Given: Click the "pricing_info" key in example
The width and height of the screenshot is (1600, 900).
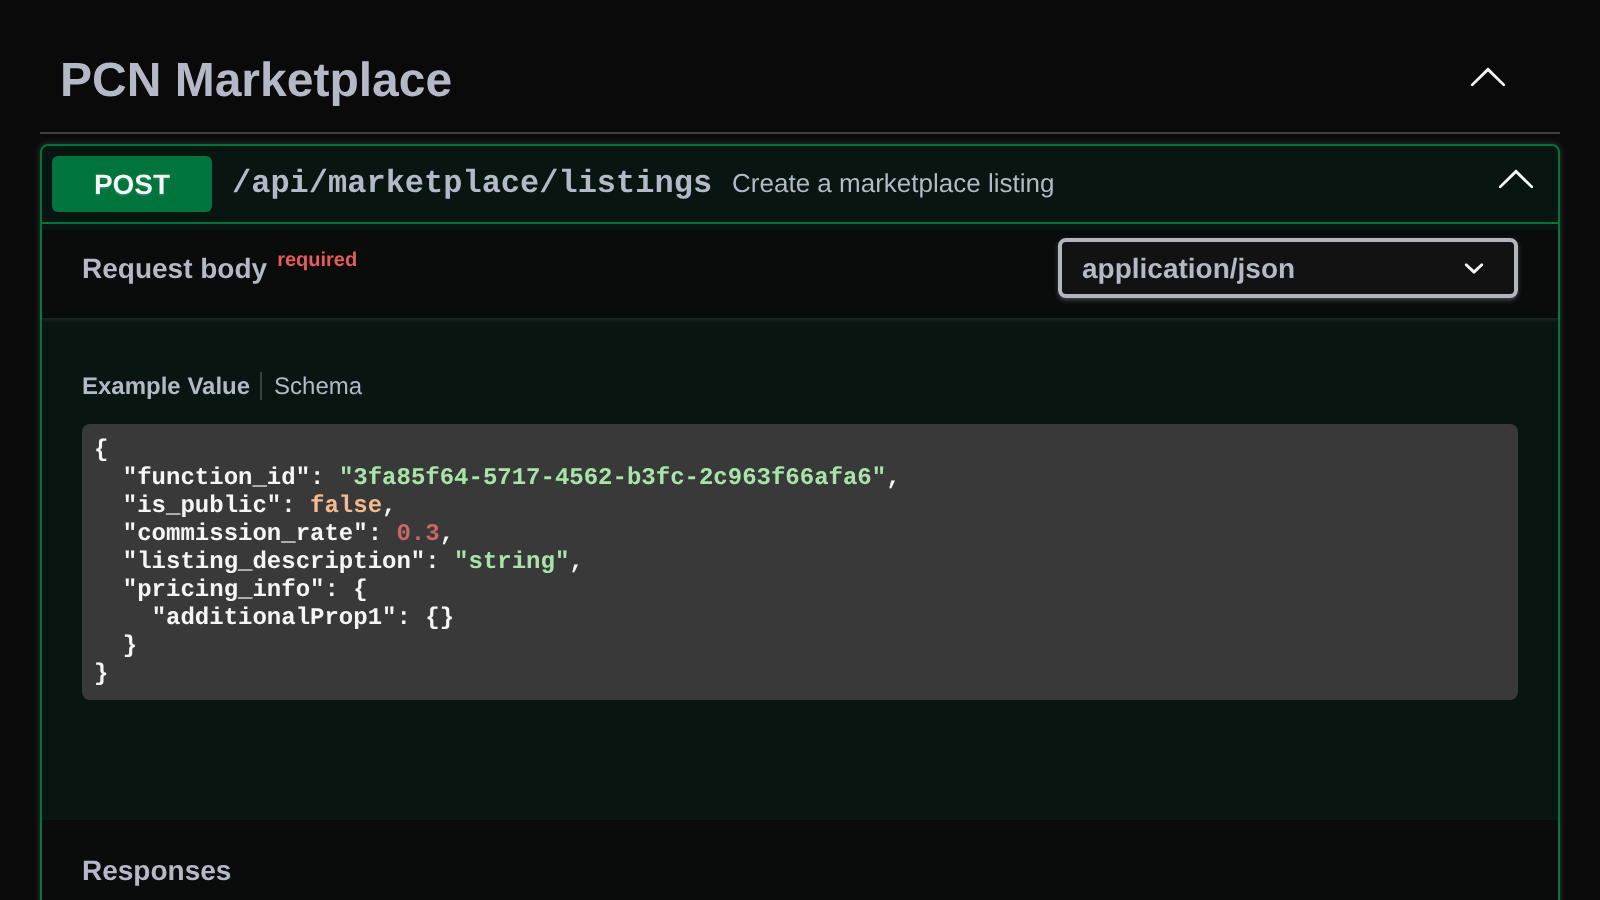Looking at the screenshot, I should [x=224, y=589].
